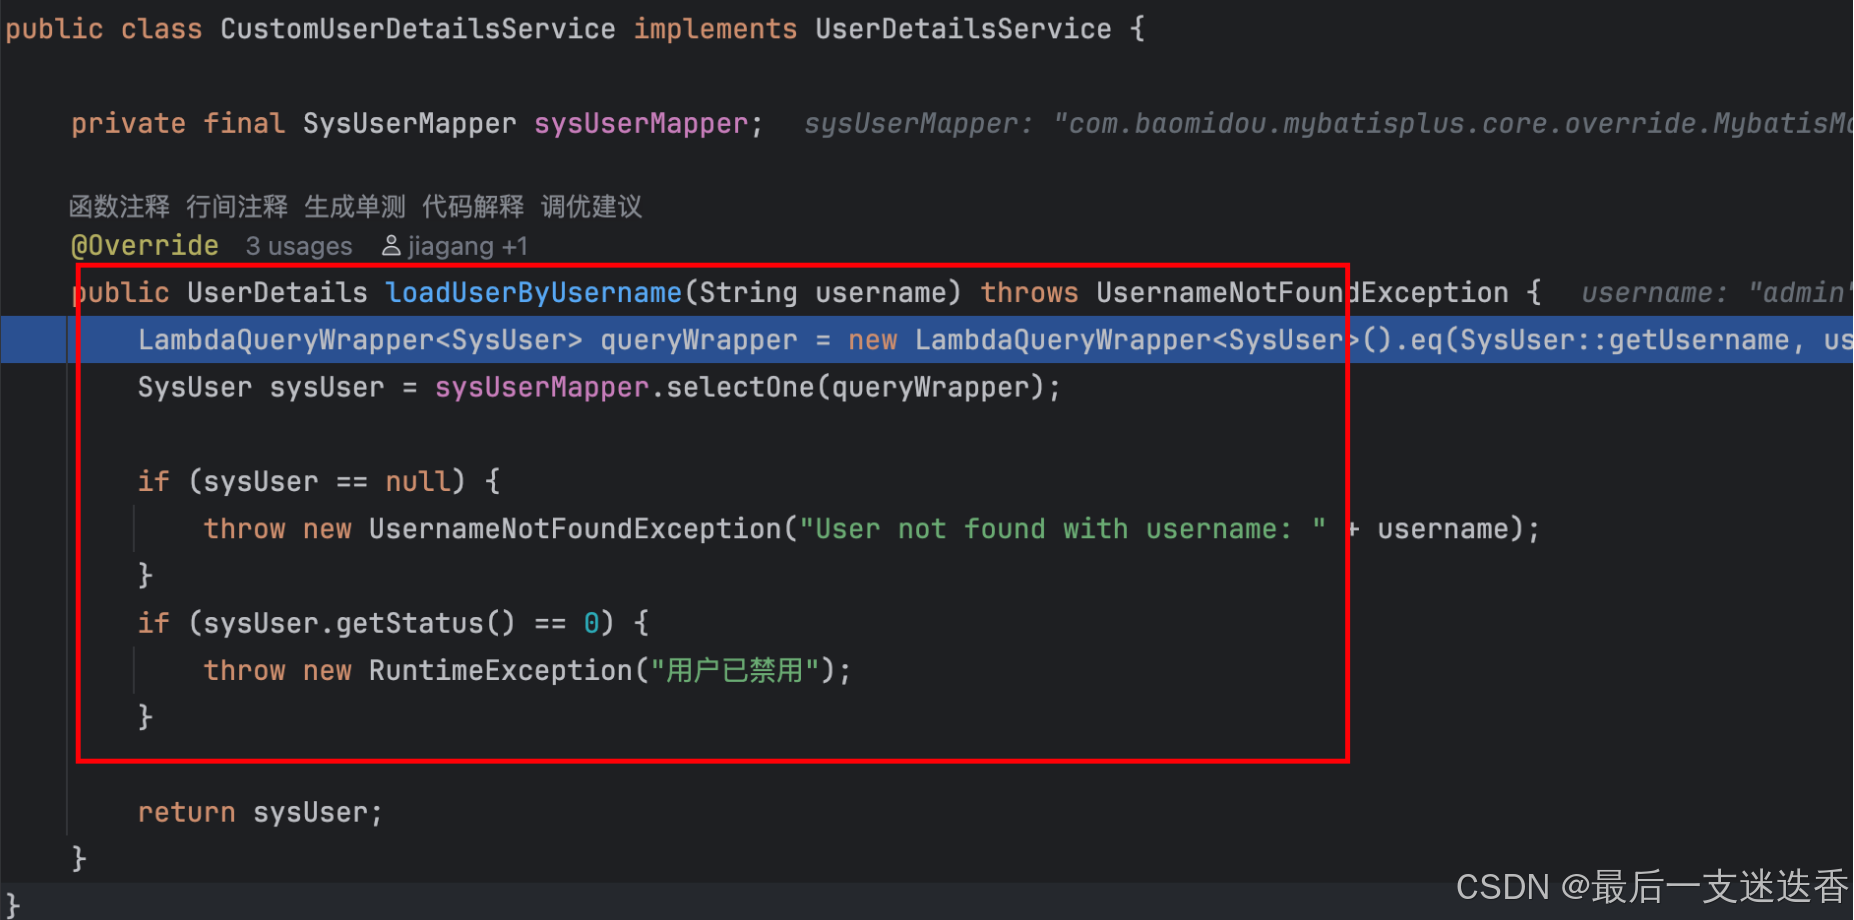Click the author person icon beside jiagang
The image size is (1854, 920).
pos(392,246)
